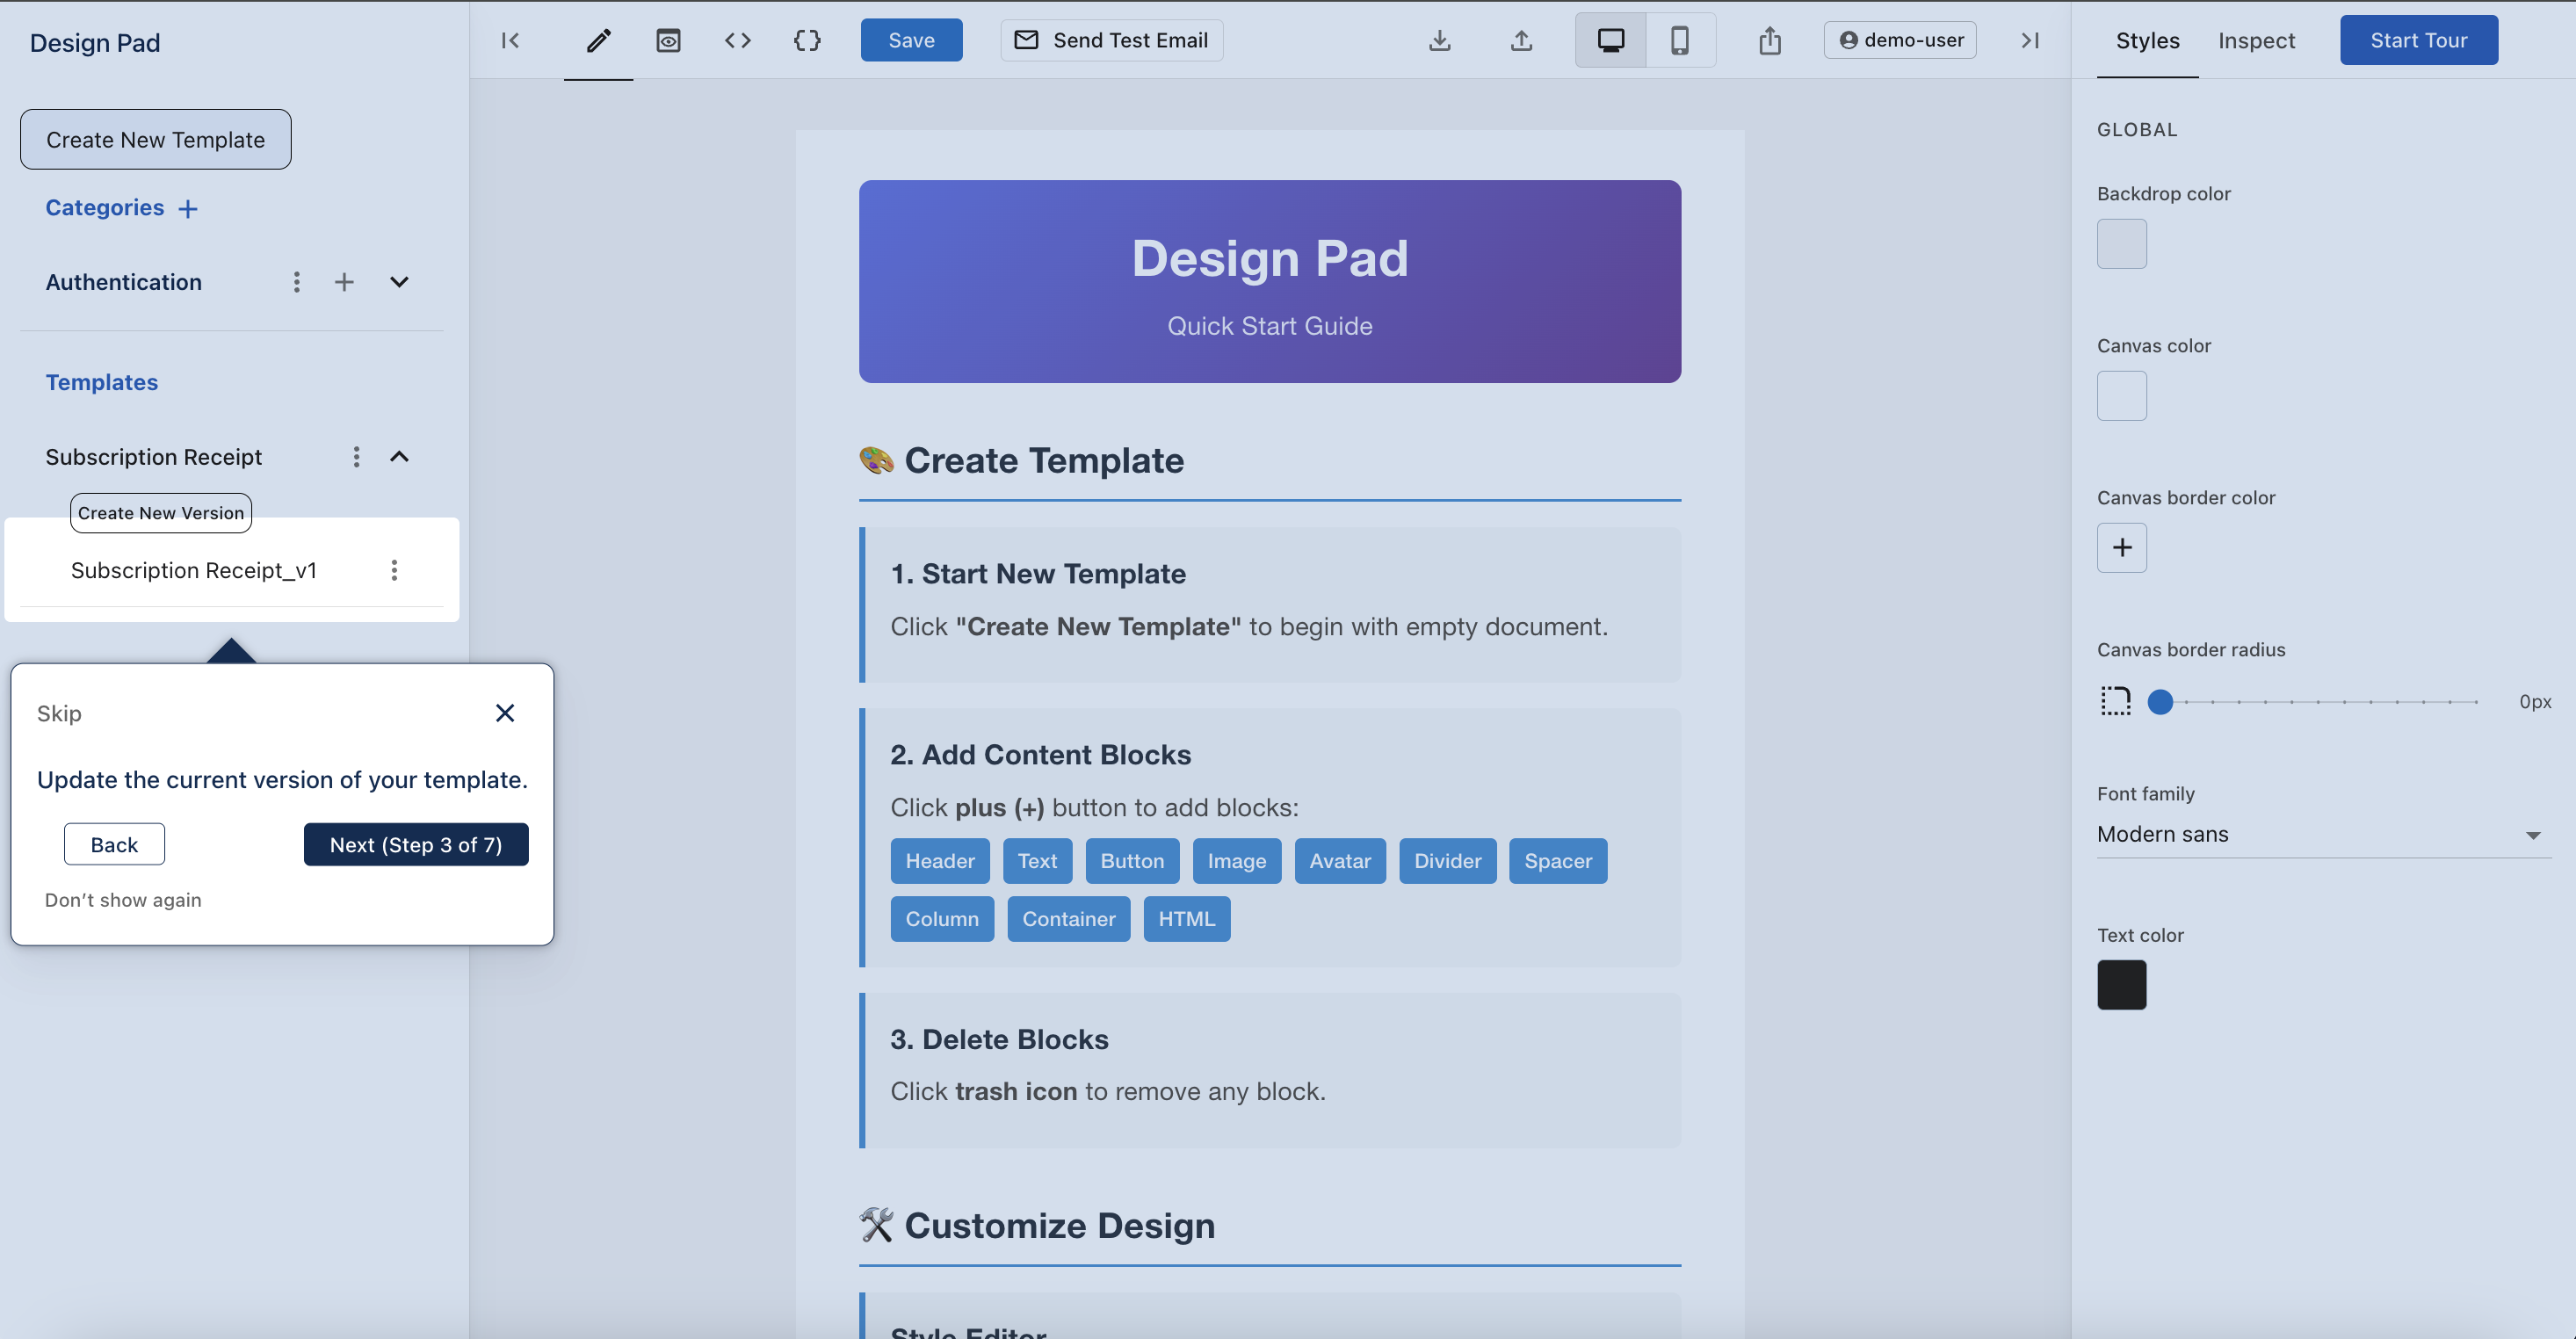Collapse the left sidebar with the arrow icon
The height and width of the screenshot is (1339, 2576).
[x=510, y=40]
